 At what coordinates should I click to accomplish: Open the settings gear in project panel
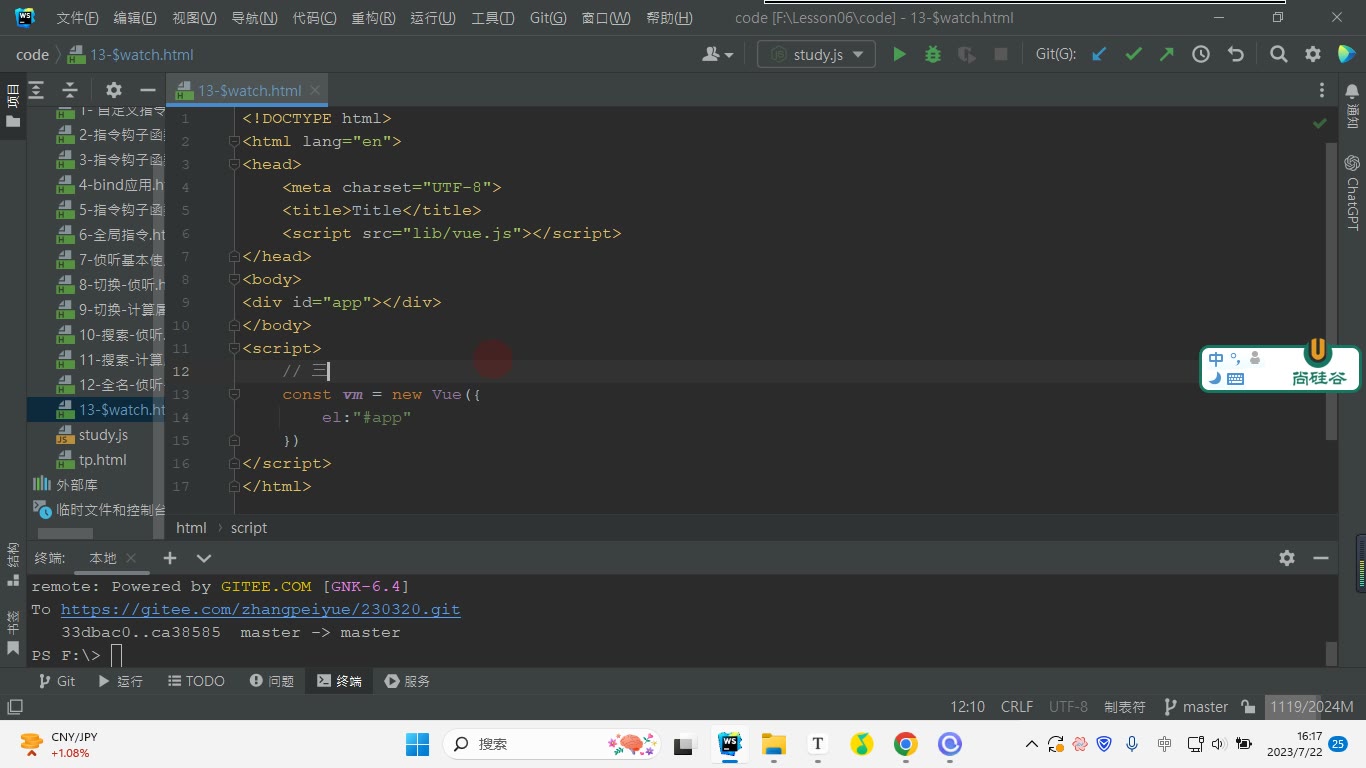(114, 90)
